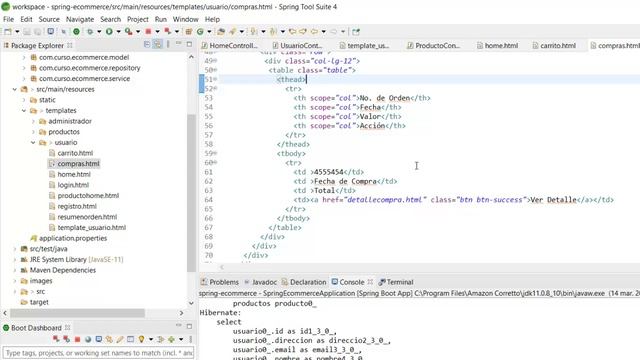Click the red Stop toolbar icon in main toolbar

(148, 31)
